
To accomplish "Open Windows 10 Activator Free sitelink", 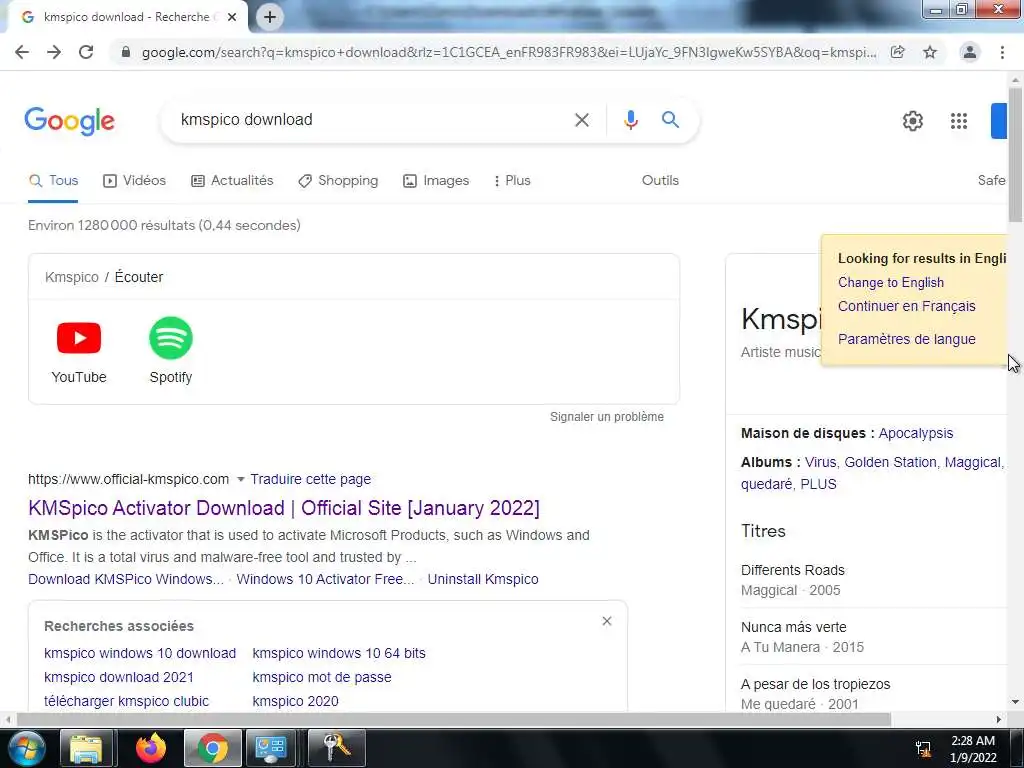I will 325,579.
